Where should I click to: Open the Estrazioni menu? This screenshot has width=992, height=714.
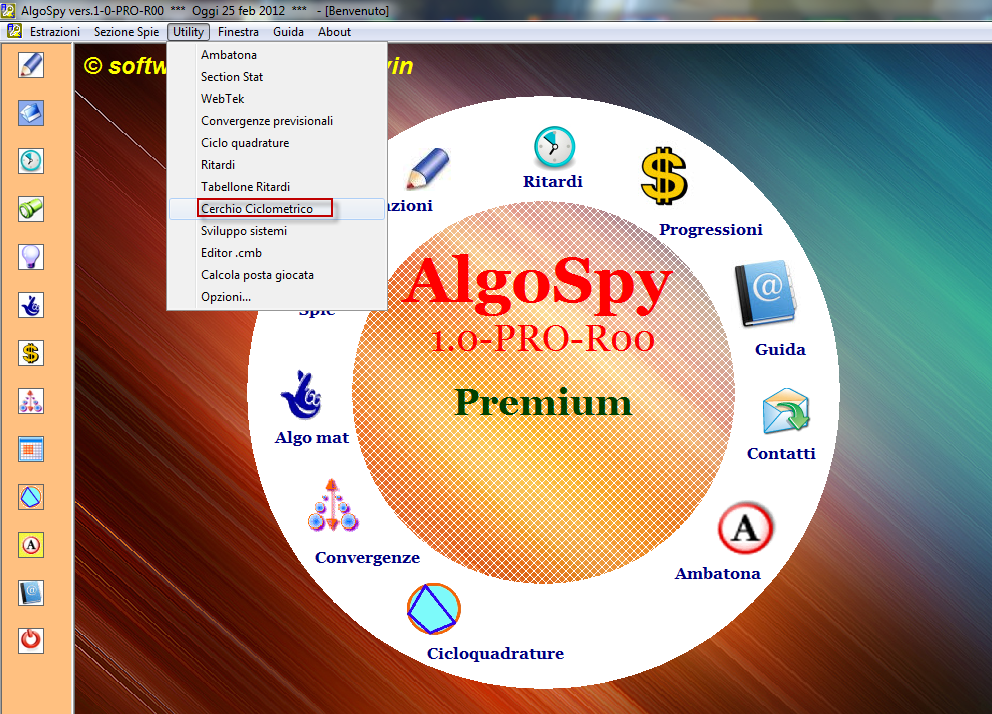point(55,32)
